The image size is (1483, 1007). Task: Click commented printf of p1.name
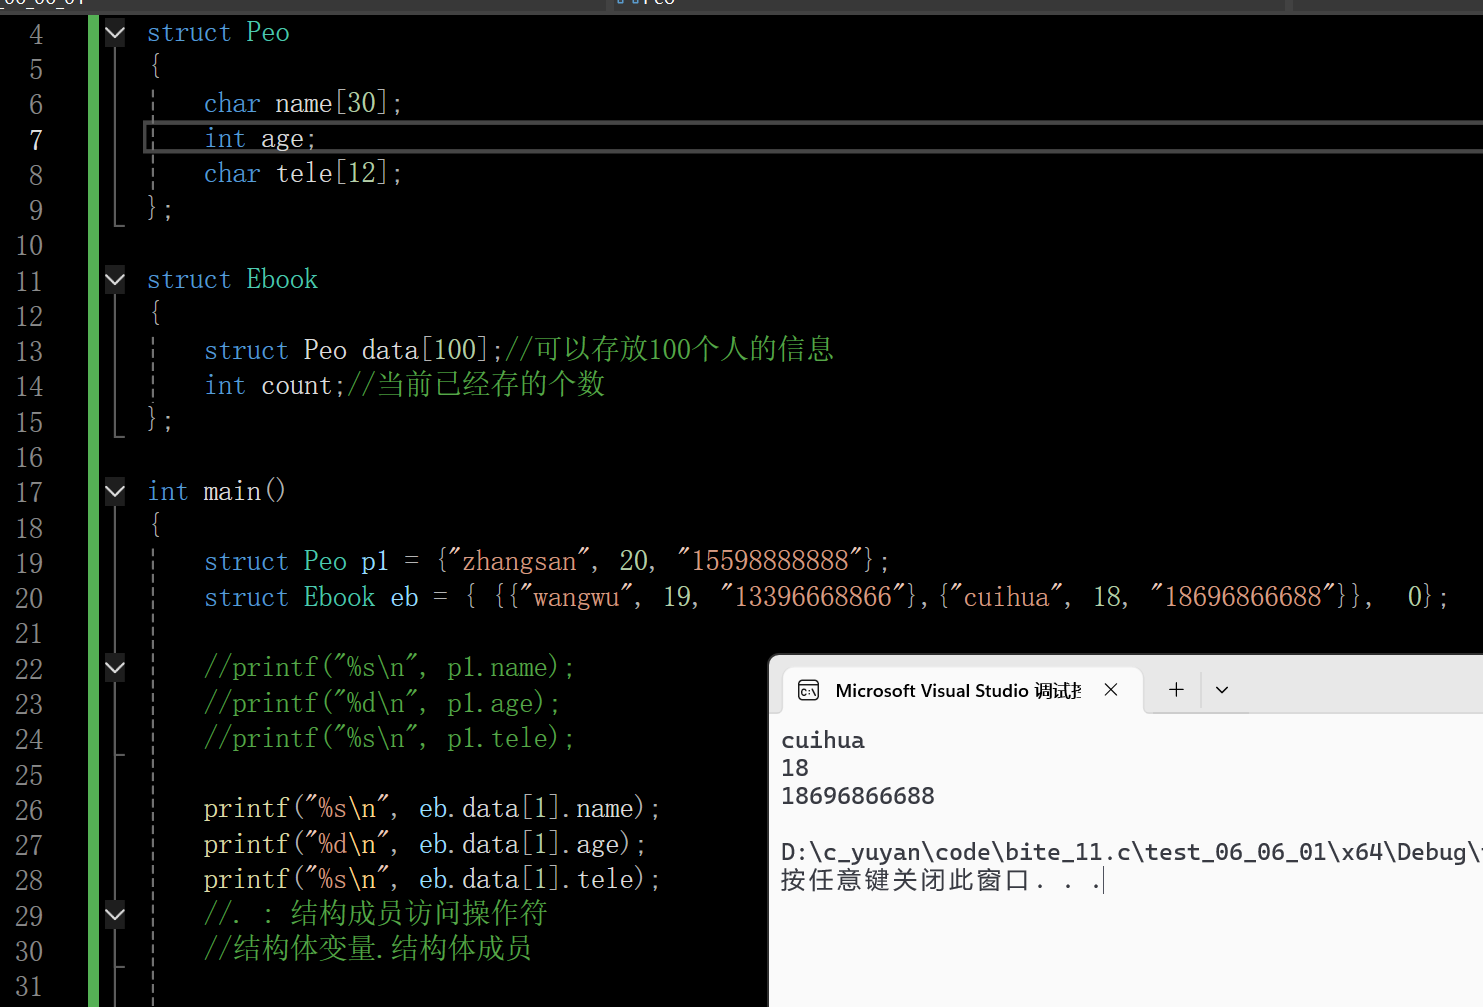coord(389,668)
